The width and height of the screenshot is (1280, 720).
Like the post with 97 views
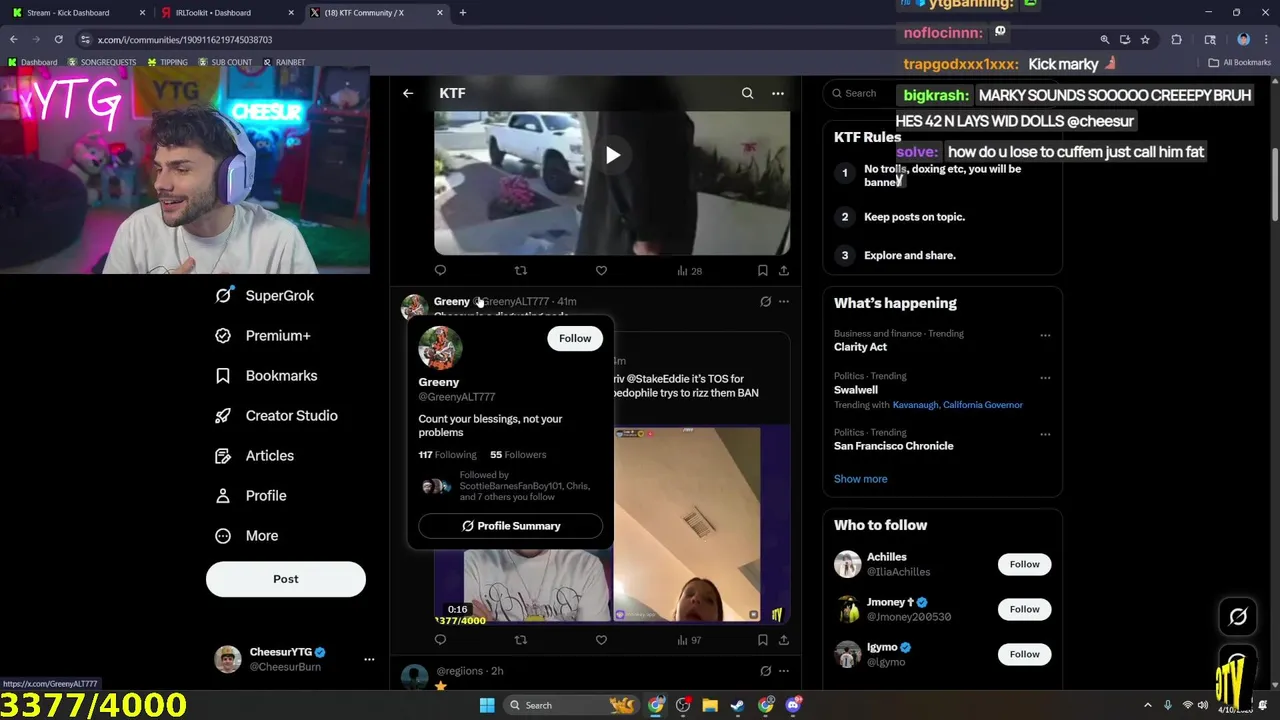[x=601, y=640]
